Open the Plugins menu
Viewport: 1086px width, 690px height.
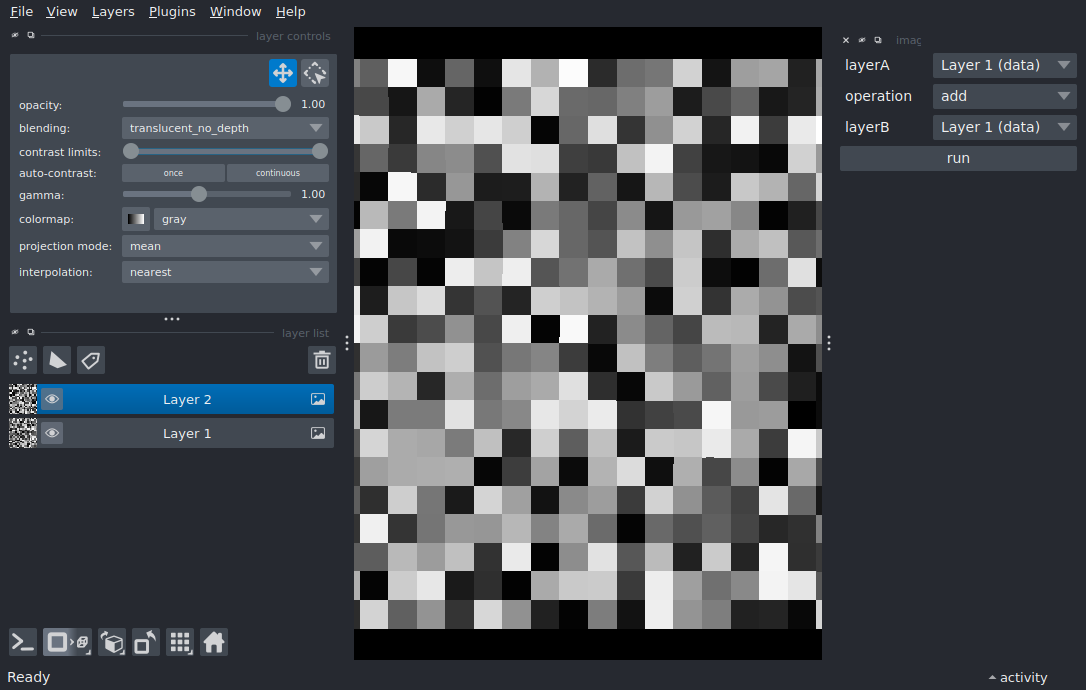pos(172,12)
